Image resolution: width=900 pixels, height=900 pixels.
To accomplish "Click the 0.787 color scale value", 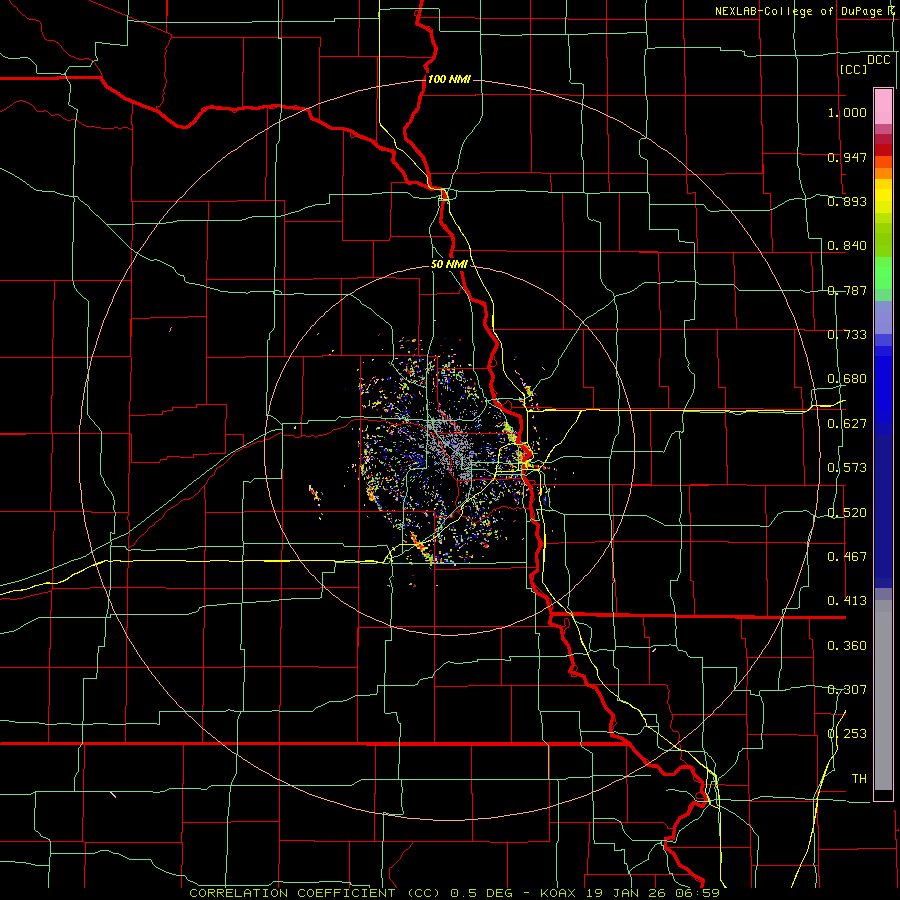I will (x=847, y=290).
